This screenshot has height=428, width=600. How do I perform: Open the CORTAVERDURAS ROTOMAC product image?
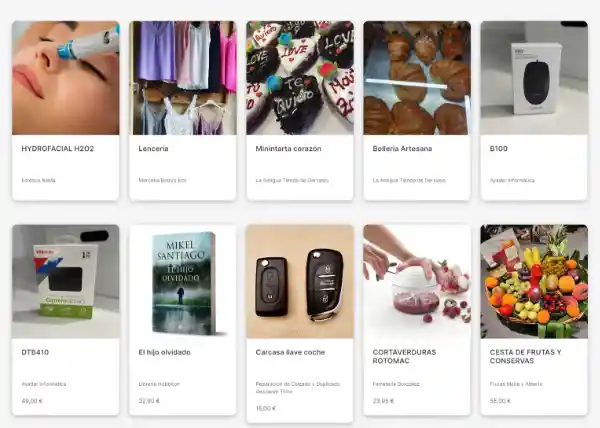[x=417, y=282]
